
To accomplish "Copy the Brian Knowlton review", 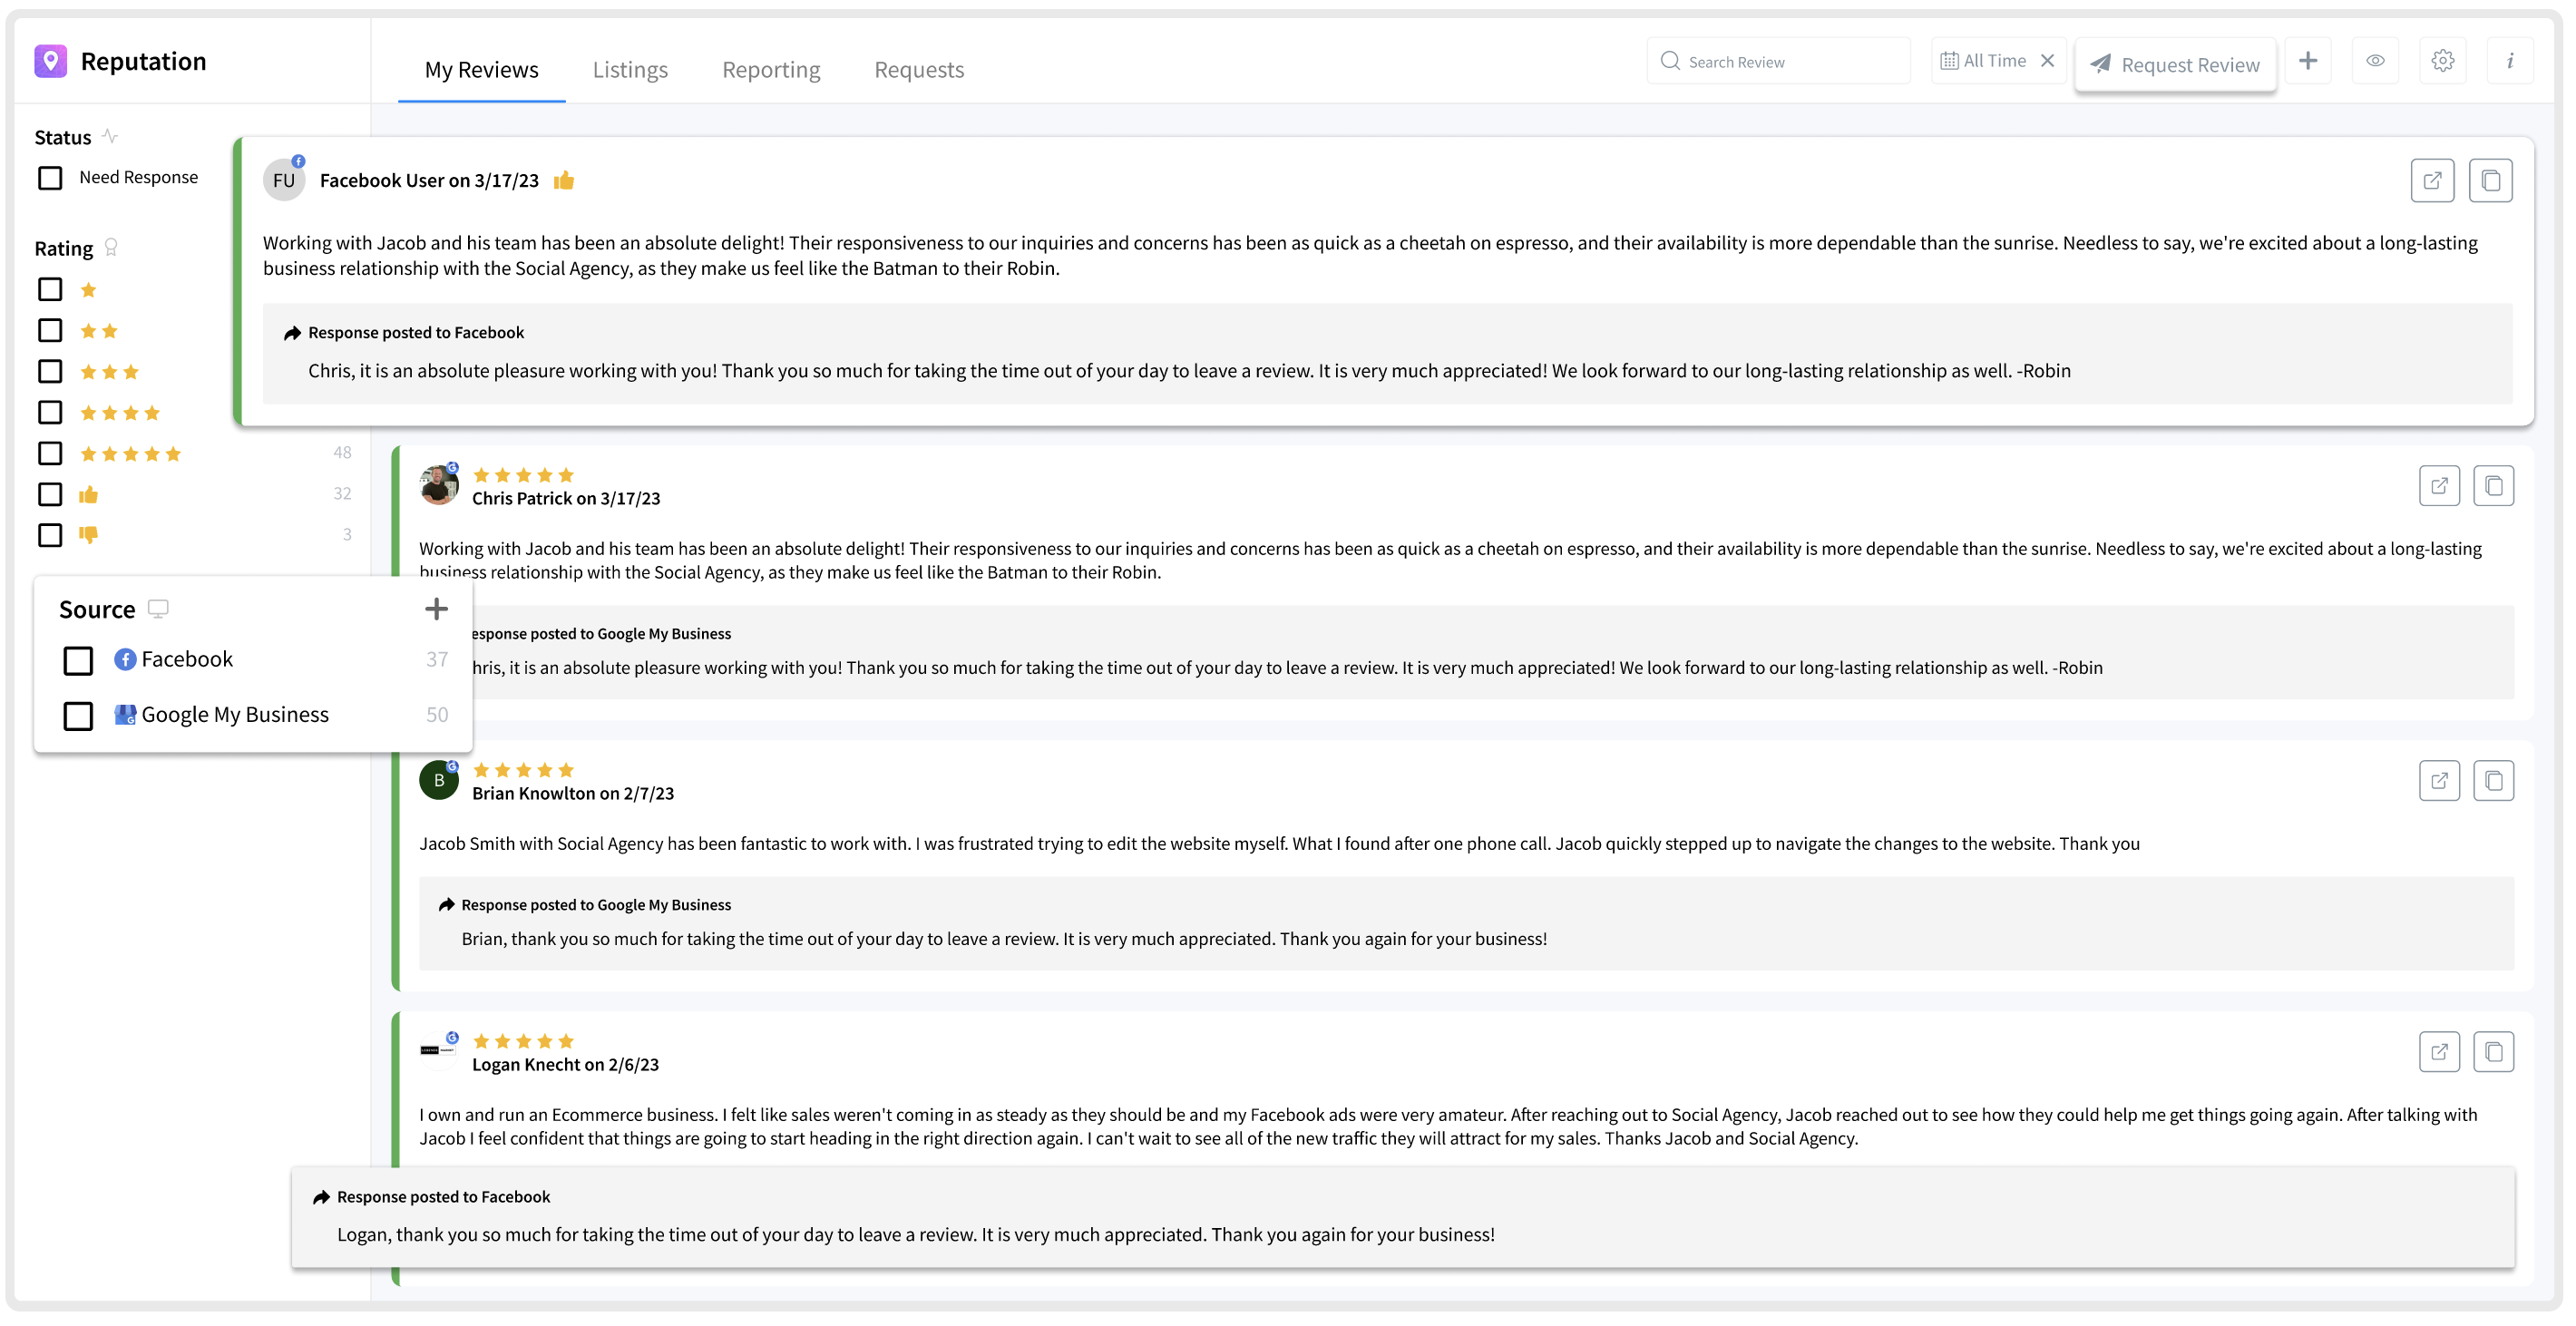I will 2493,781.
